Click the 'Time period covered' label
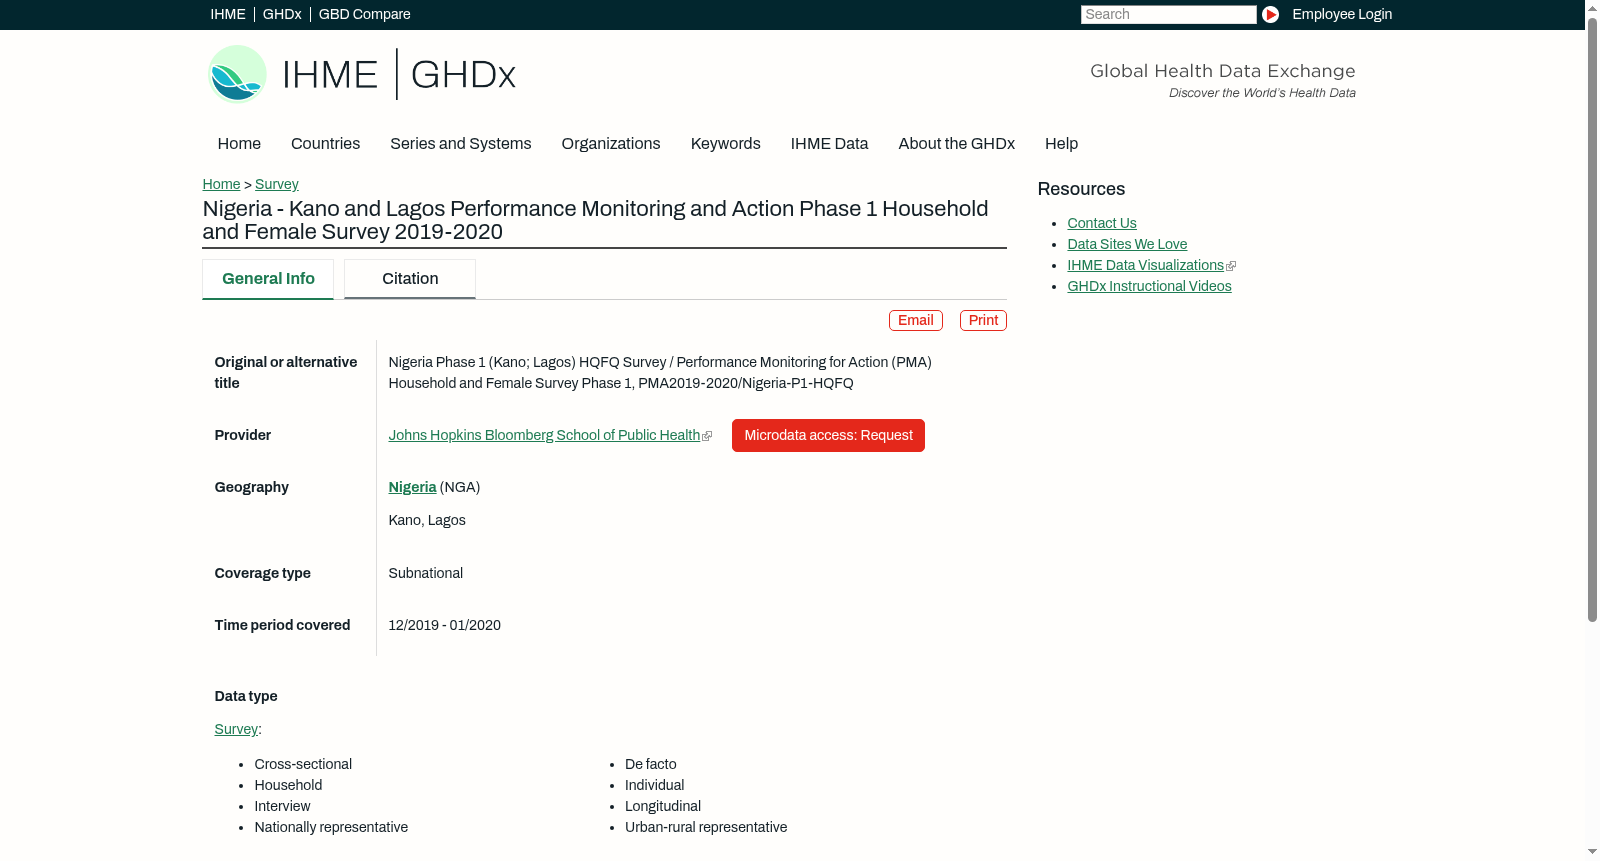 (282, 625)
